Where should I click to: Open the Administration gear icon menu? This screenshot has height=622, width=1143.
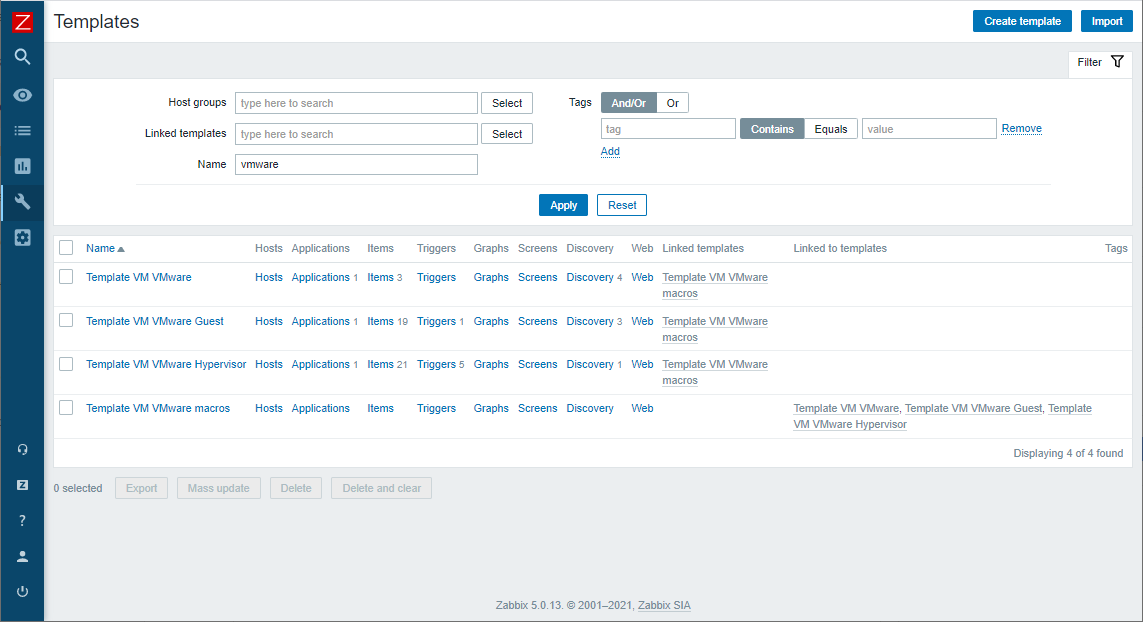[23, 238]
